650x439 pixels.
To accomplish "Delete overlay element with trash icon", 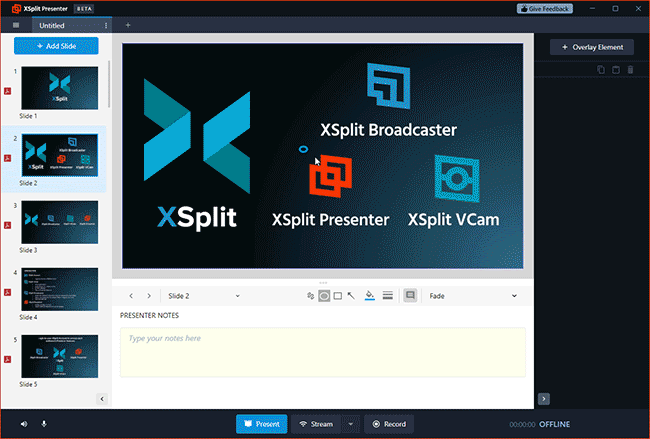I will pos(631,70).
